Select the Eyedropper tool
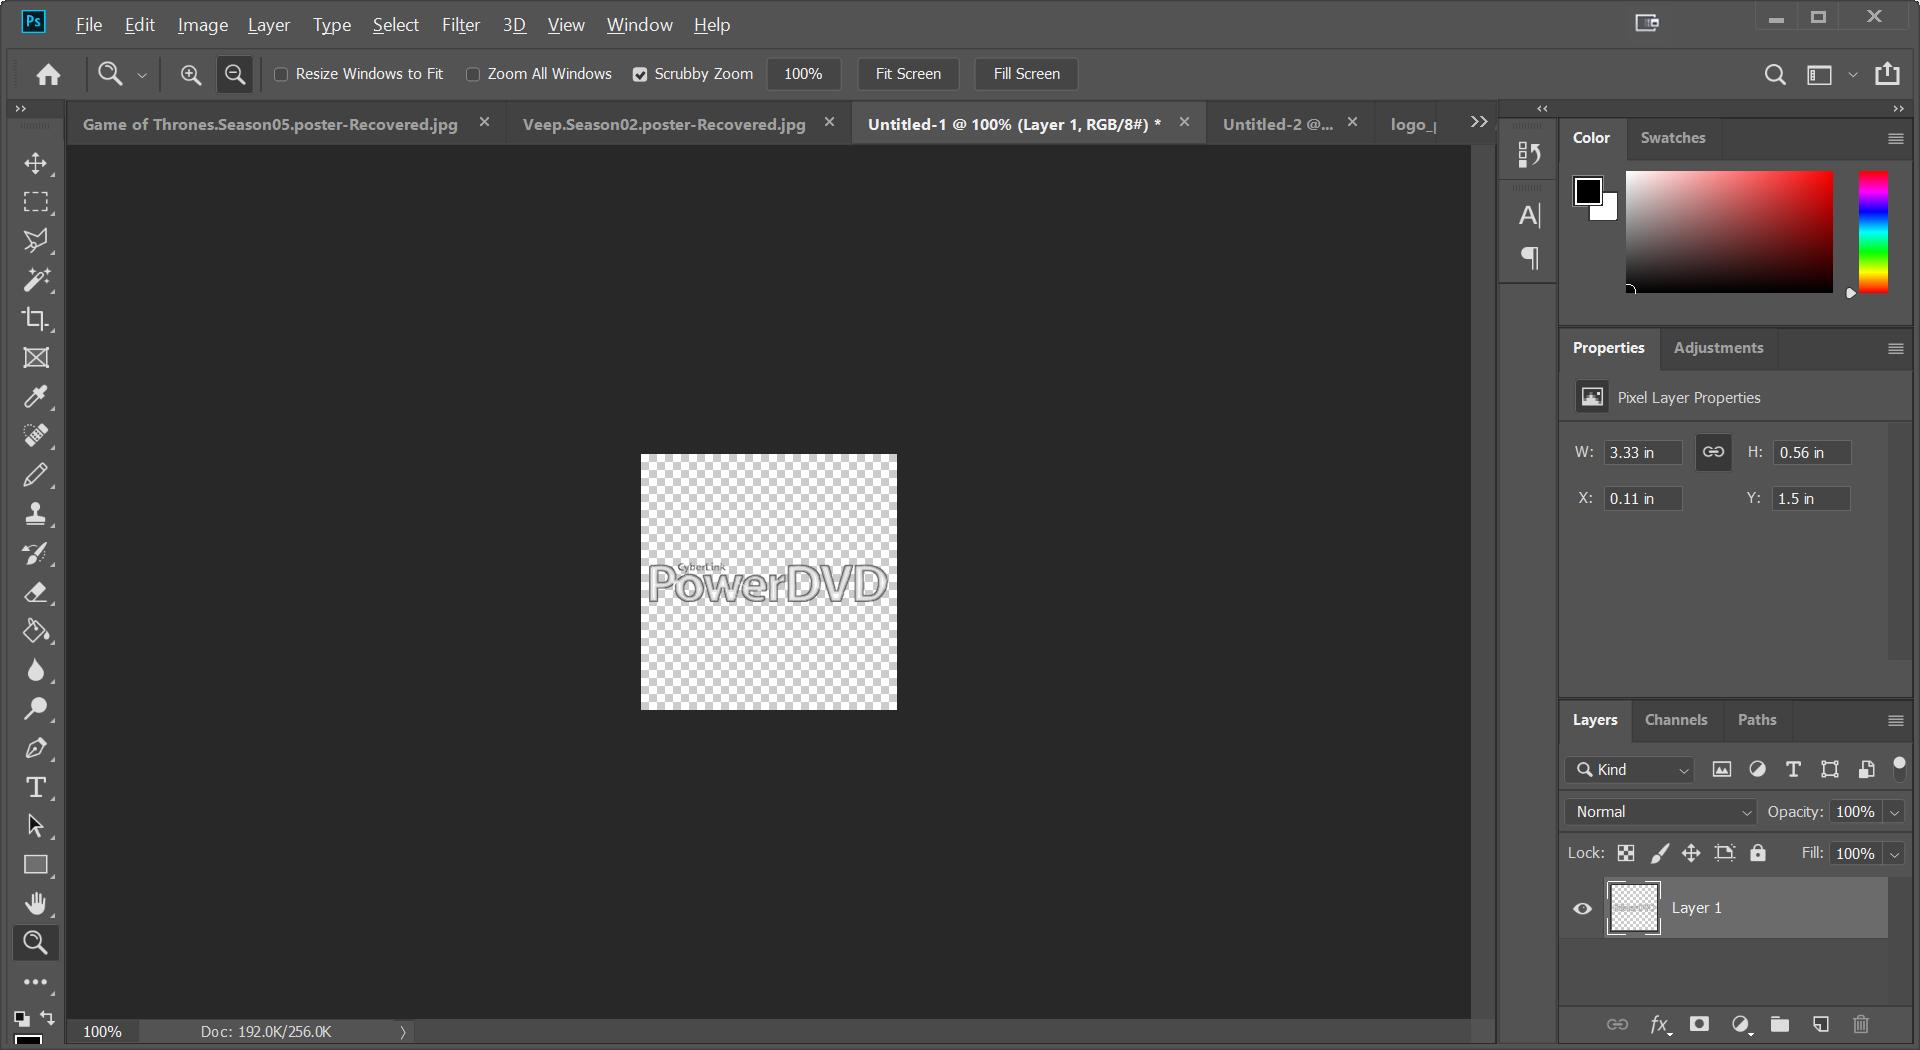 click(x=36, y=397)
